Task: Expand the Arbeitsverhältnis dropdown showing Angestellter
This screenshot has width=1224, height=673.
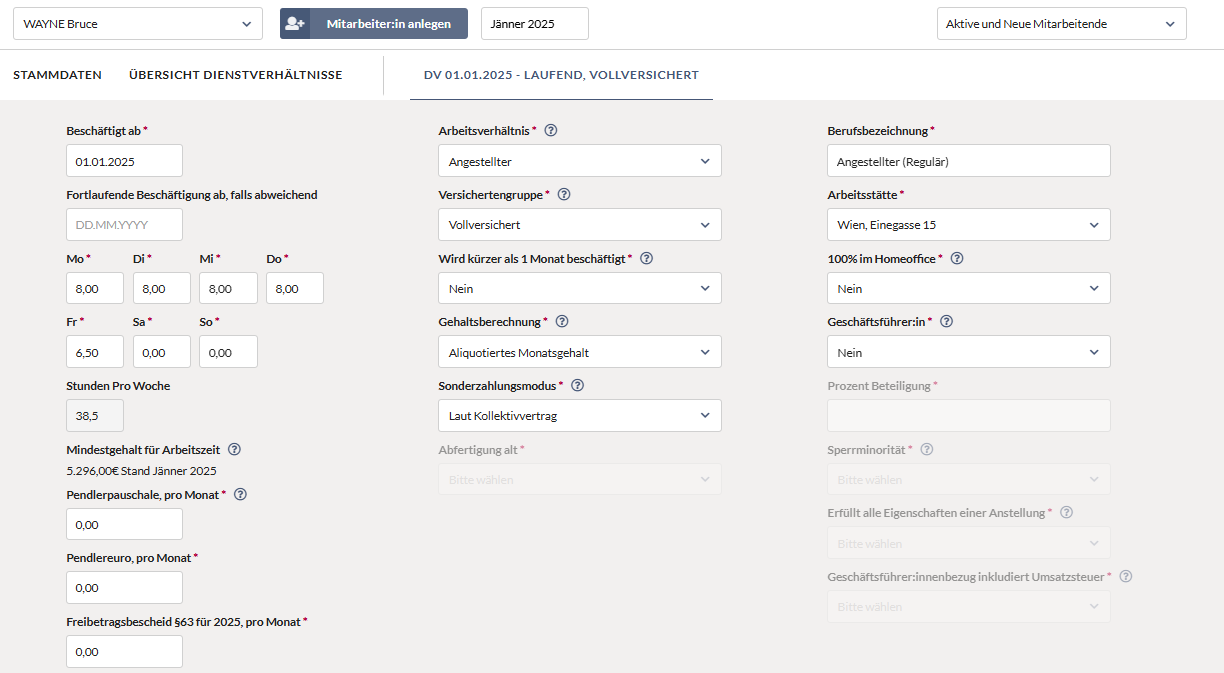Action: [580, 161]
